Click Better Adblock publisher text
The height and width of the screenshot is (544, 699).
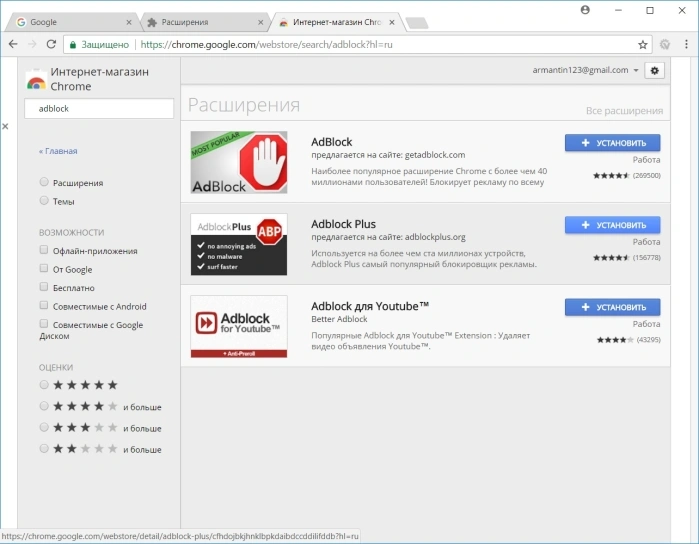pos(339,319)
